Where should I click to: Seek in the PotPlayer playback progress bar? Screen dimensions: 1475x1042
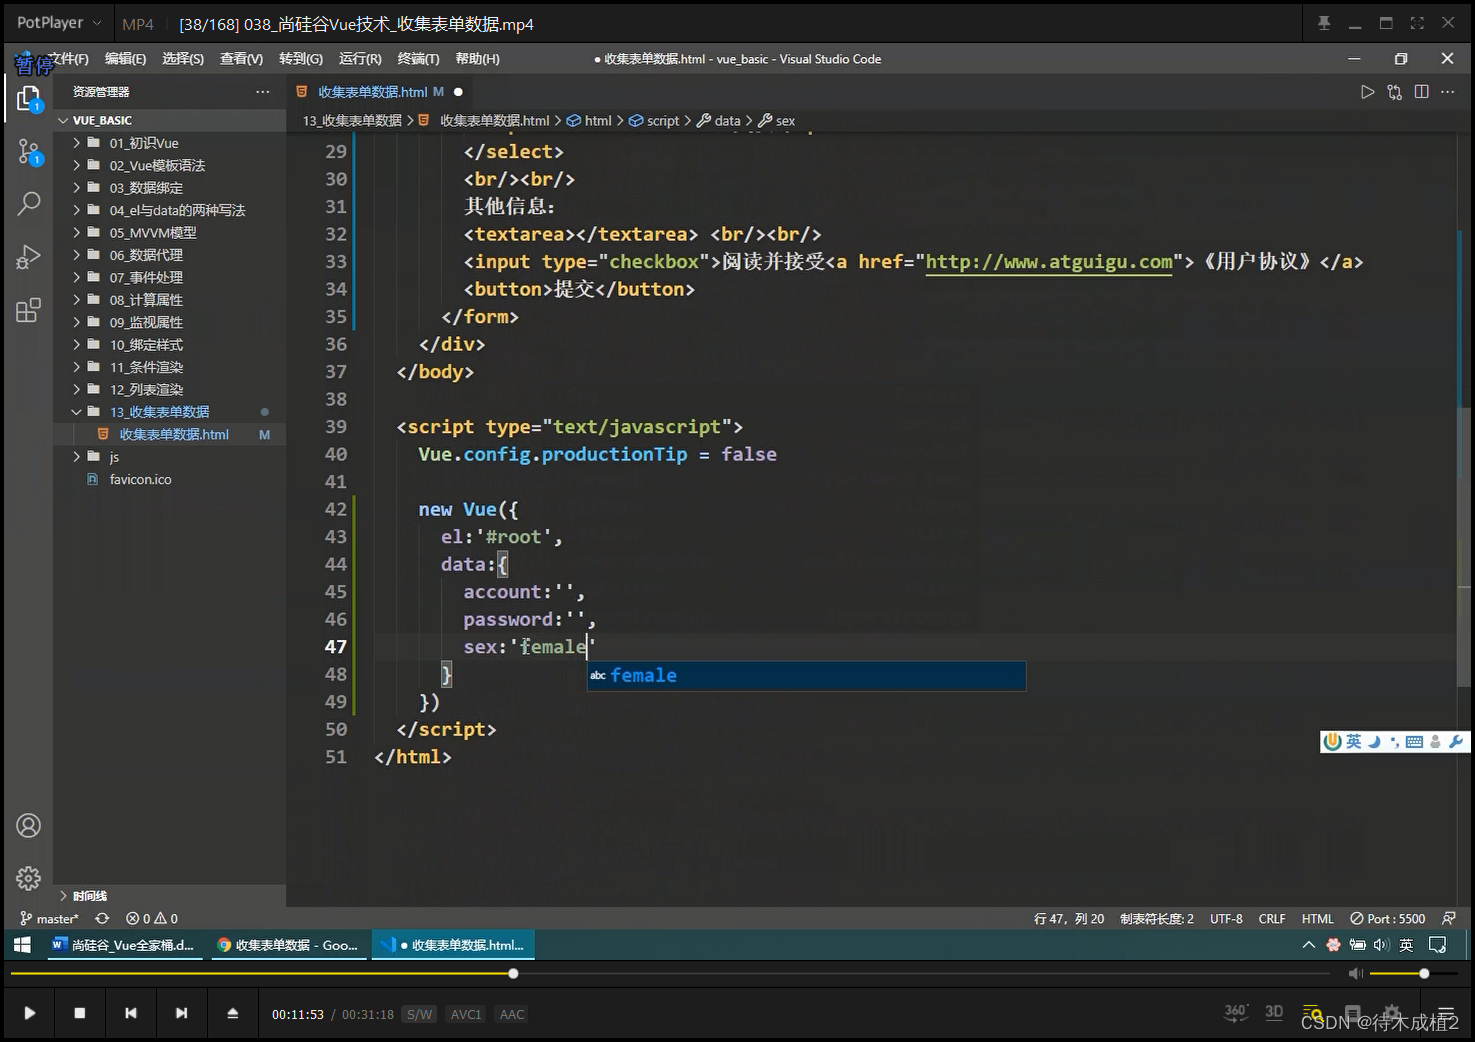pos(670,973)
